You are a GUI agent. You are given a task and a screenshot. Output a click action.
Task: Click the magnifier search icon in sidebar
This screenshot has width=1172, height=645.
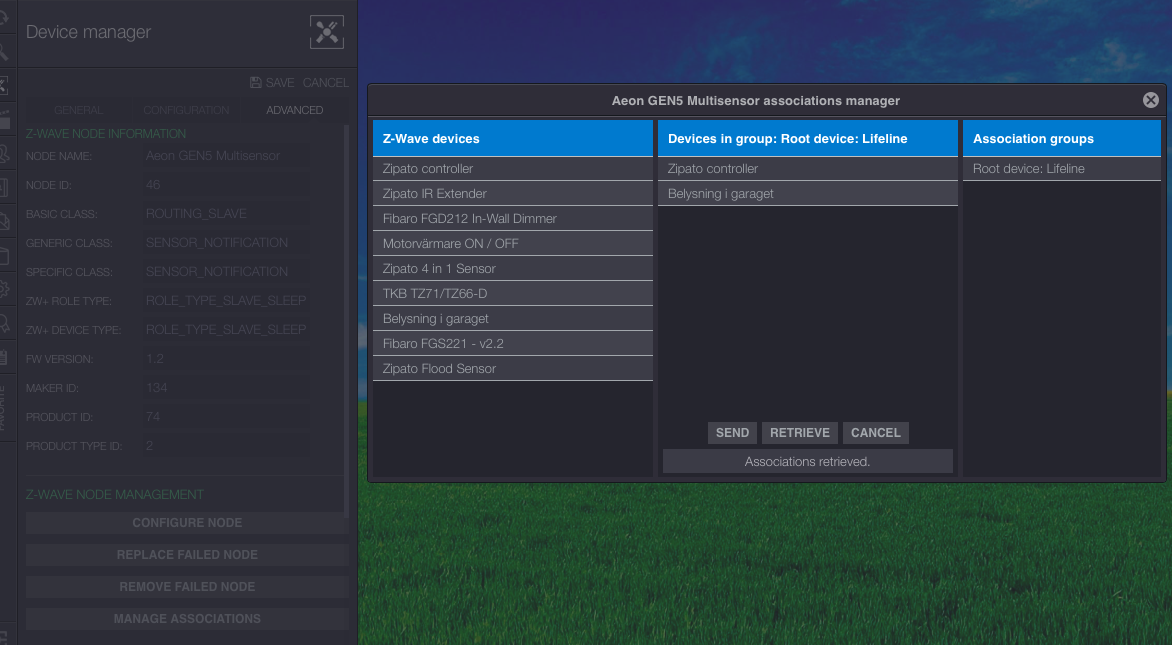pos(4,50)
